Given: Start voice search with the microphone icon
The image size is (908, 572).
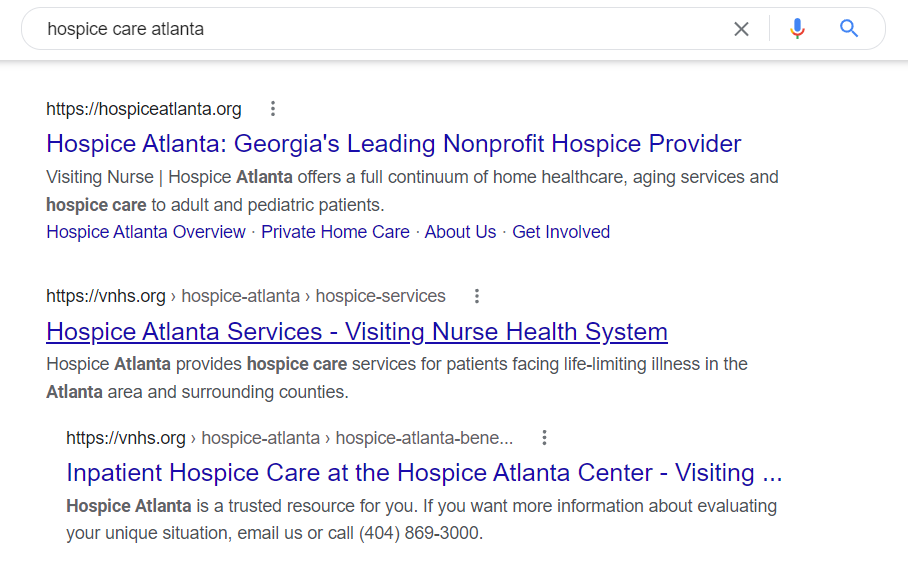Looking at the screenshot, I should [x=797, y=28].
